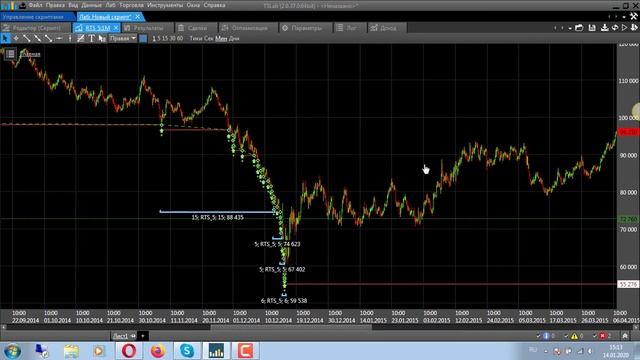The image size is (640, 360).
Task: Run the script with play icon
Action: [x=624, y=28]
